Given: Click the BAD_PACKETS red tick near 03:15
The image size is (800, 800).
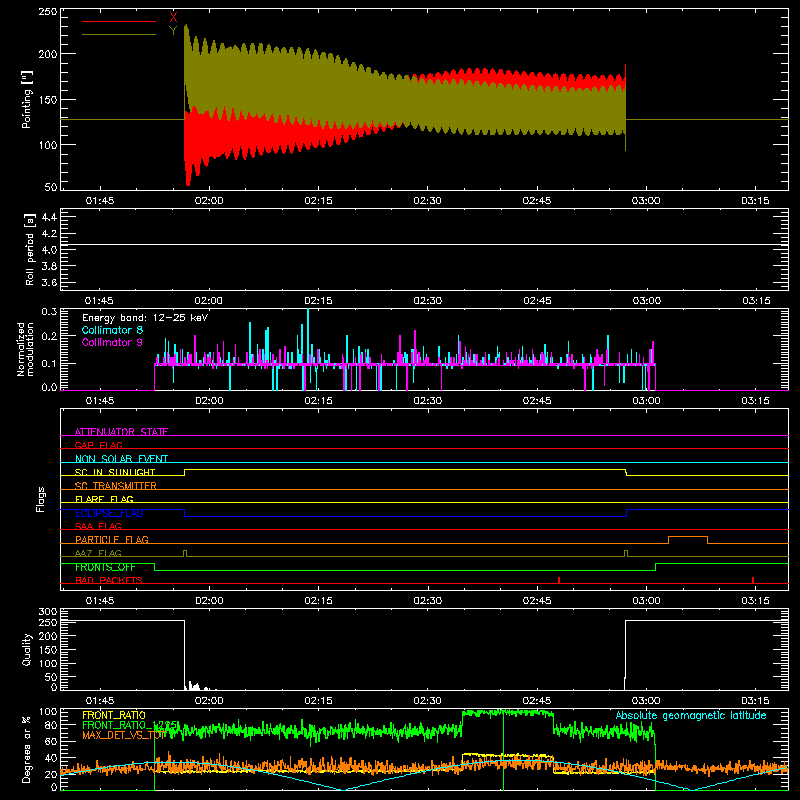Looking at the screenshot, I should [x=753, y=580].
